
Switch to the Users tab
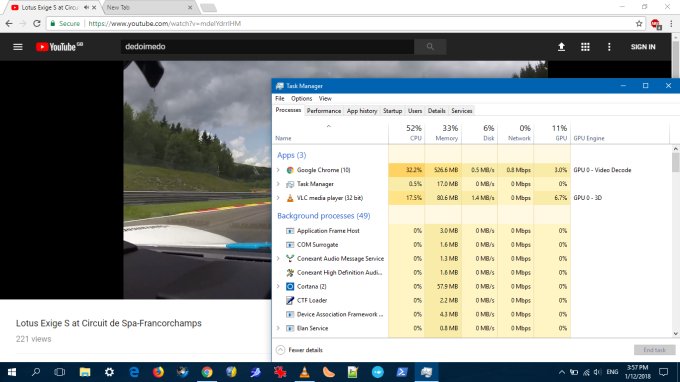pos(415,111)
